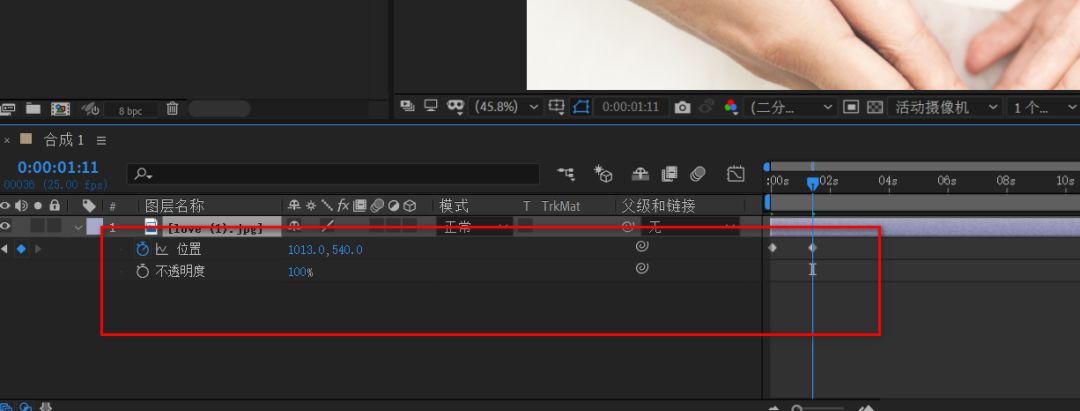The width and height of the screenshot is (1080, 411).
Task: Open Show Channel RGB color icon
Action: point(731,107)
